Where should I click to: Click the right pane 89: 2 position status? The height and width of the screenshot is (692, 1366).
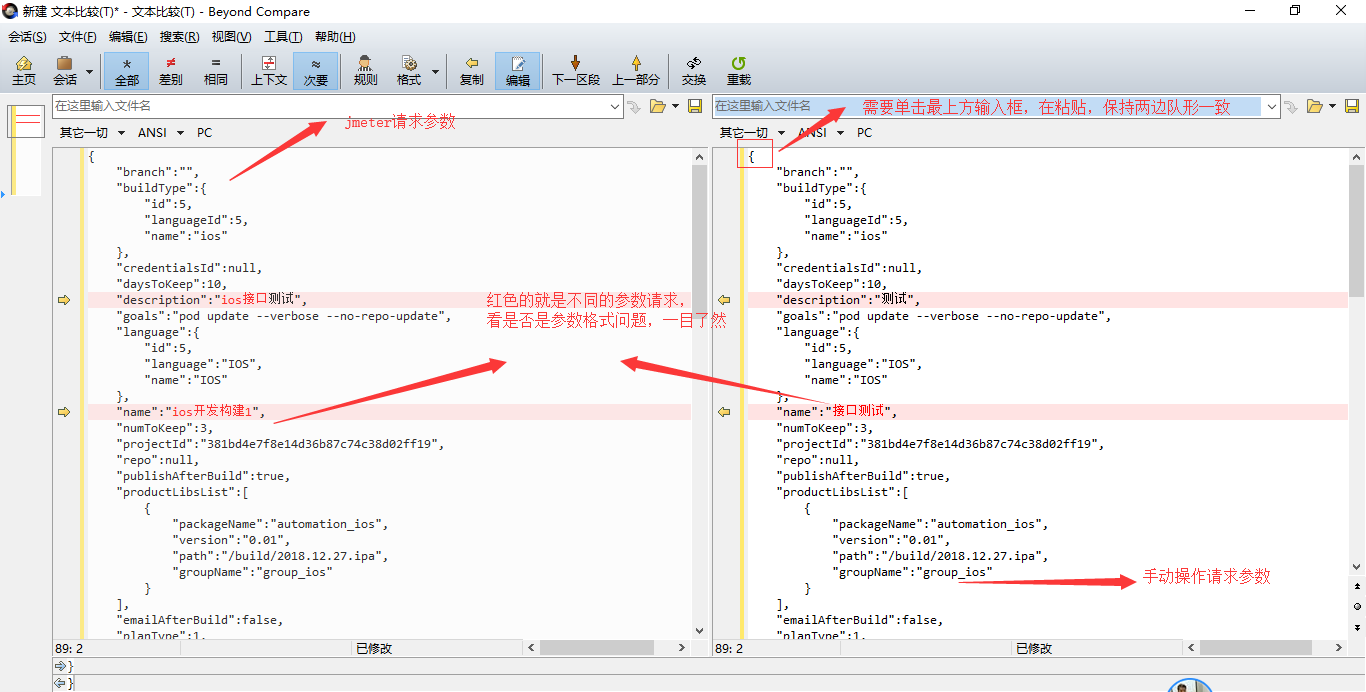click(x=728, y=648)
